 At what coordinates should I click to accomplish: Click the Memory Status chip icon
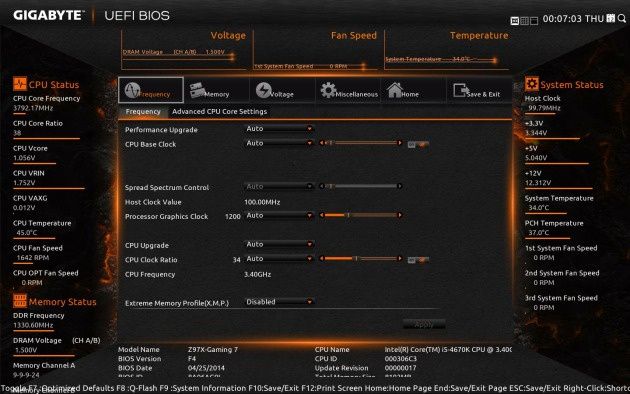point(20,301)
